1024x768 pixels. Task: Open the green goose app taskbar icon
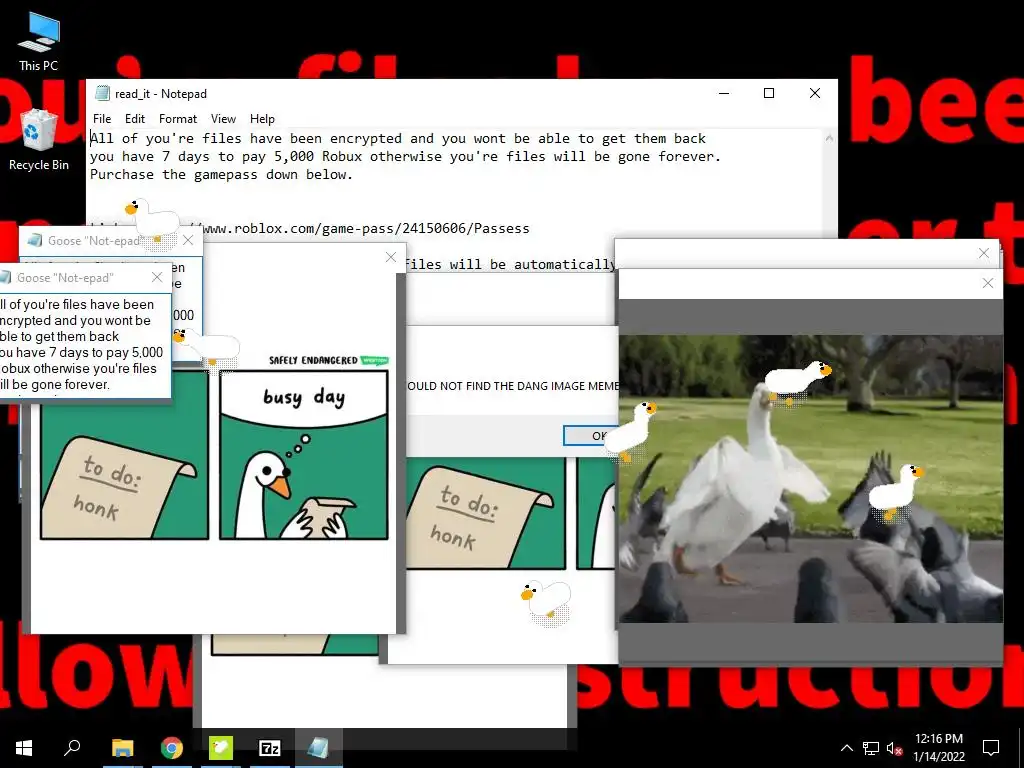221,748
